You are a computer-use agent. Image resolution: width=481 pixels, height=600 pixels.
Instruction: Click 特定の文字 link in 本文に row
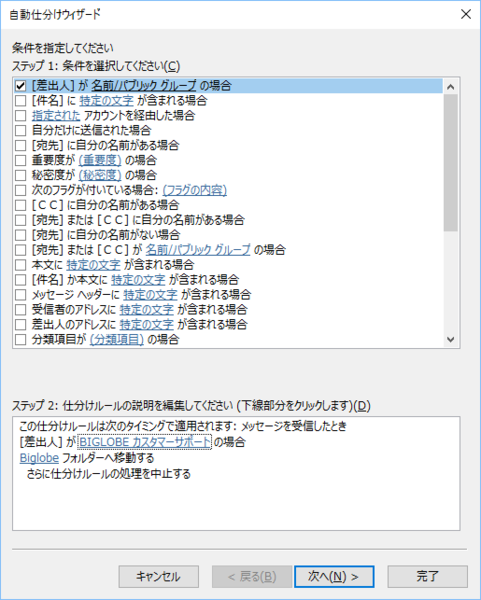click(93, 265)
